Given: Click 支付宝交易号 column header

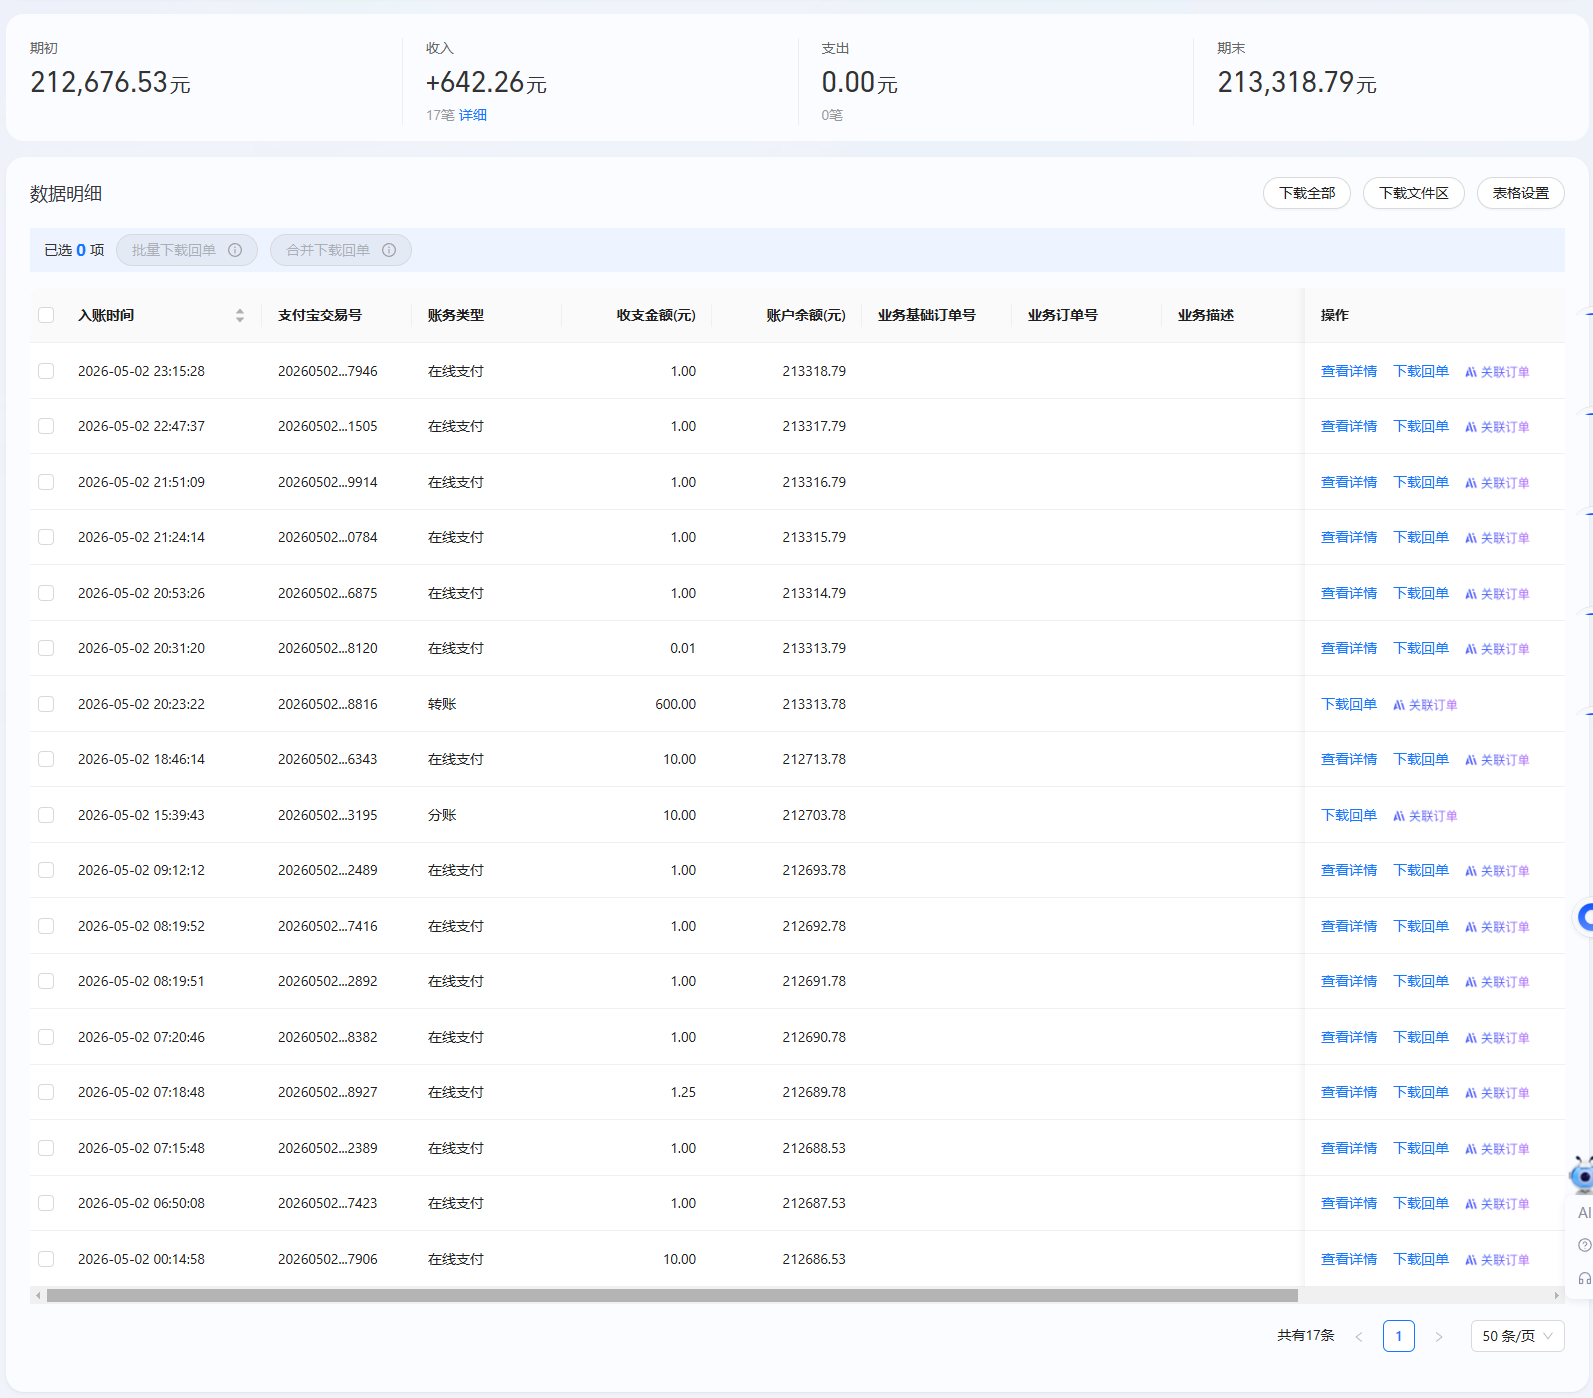Looking at the screenshot, I should pos(320,315).
